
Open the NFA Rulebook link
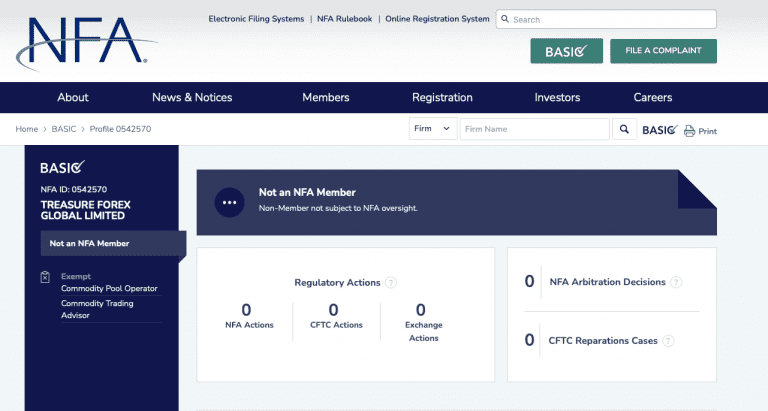click(344, 19)
